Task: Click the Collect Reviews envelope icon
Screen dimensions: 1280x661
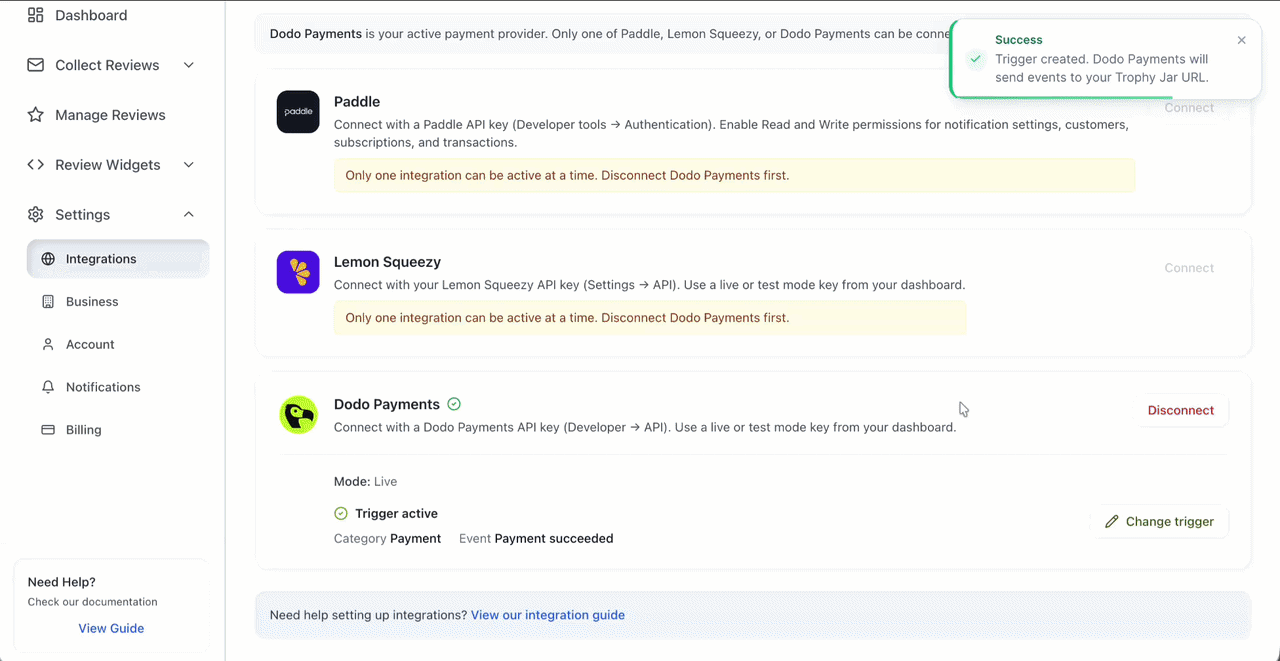Action: pyautogui.click(x=36, y=65)
